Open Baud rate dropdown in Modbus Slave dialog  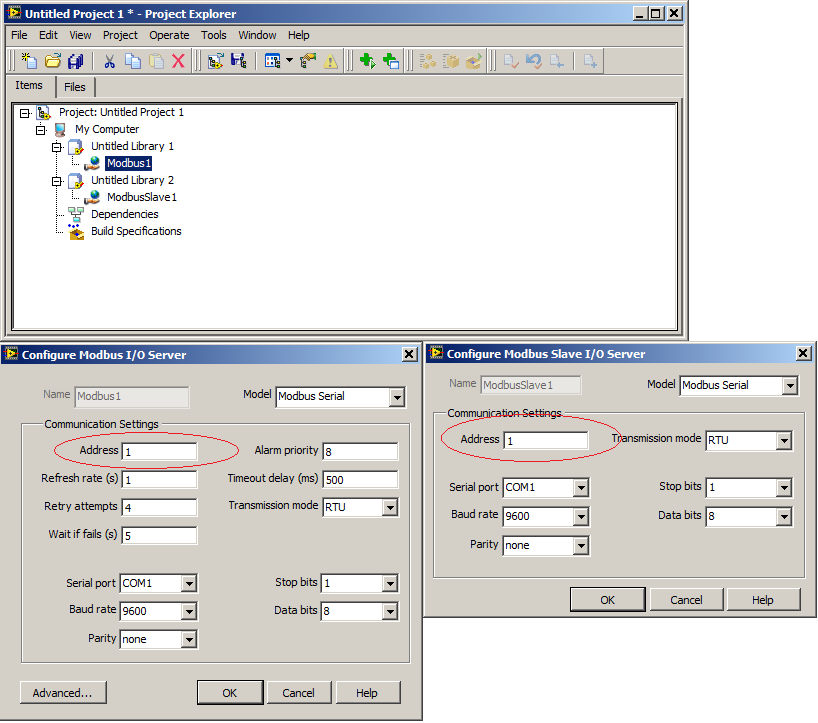click(x=581, y=517)
